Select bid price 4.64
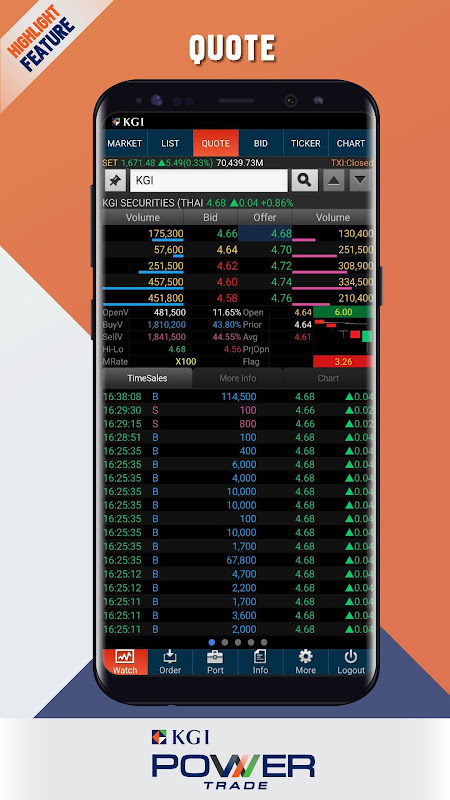450x800 pixels. [227, 250]
